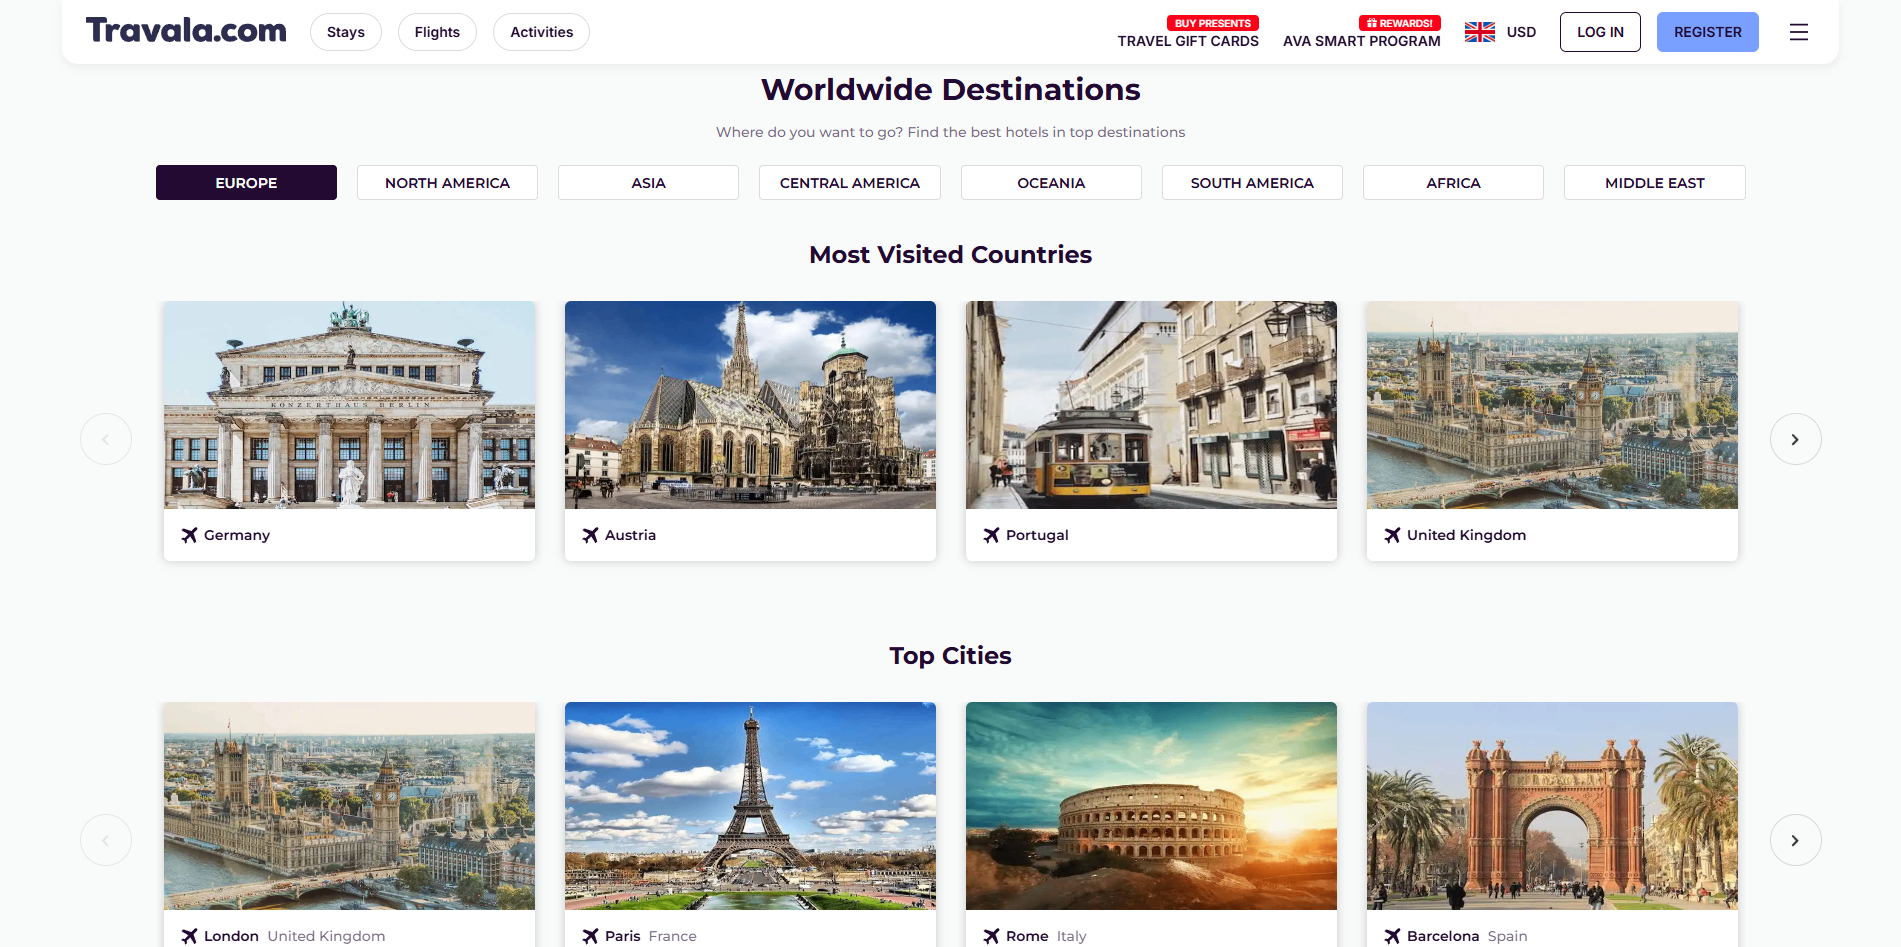
Task: Select the OCEANIA destinations tab
Action: pos(1050,182)
